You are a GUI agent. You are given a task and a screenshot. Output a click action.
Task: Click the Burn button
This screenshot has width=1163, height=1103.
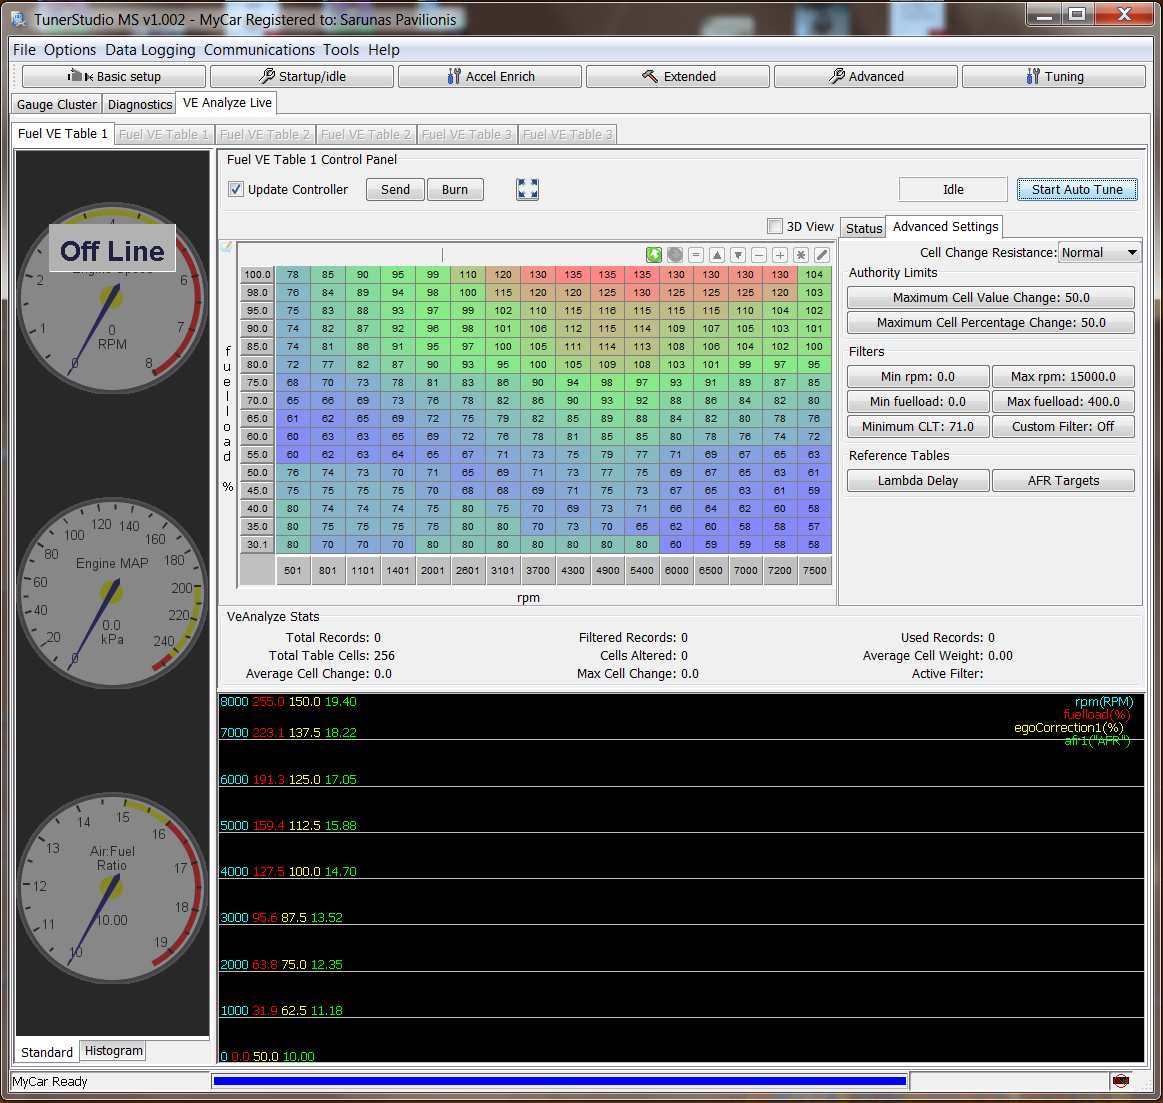coord(455,189)
